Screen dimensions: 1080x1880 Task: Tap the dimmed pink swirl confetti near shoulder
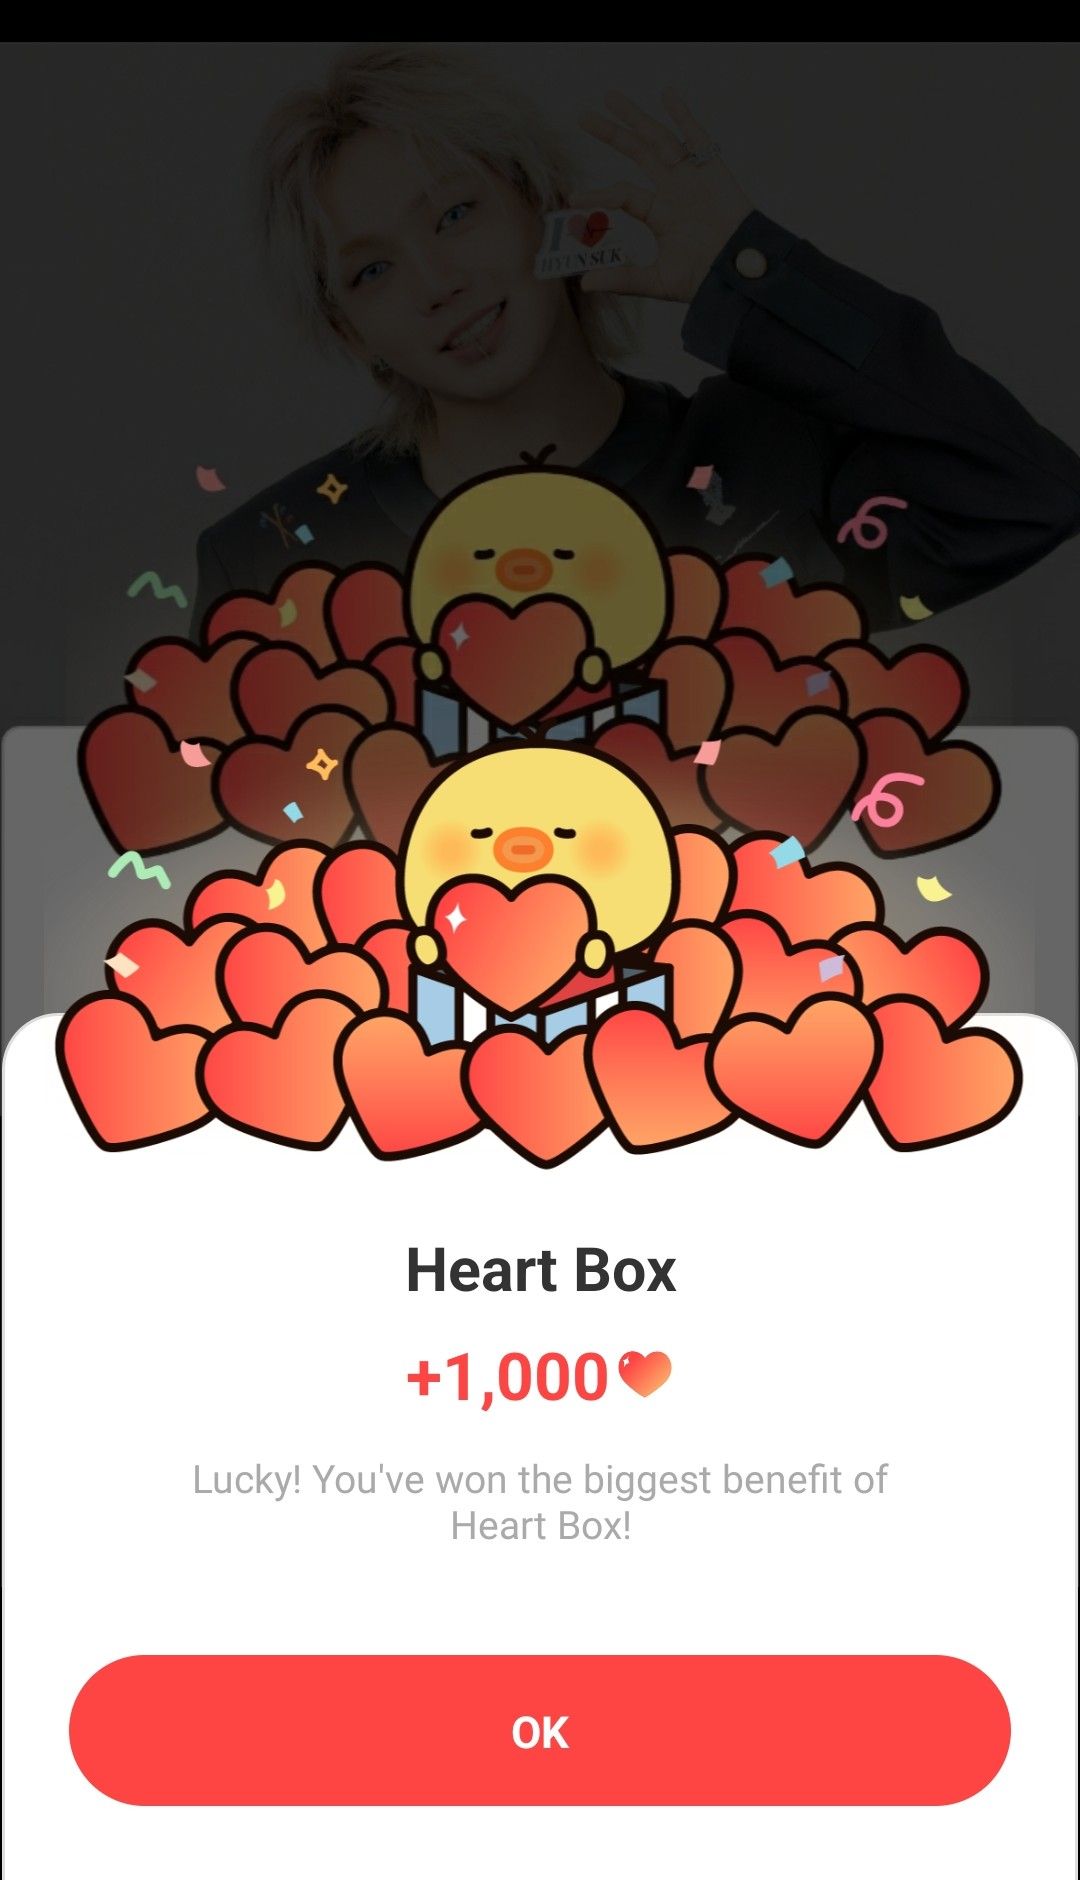coord(872,520)
